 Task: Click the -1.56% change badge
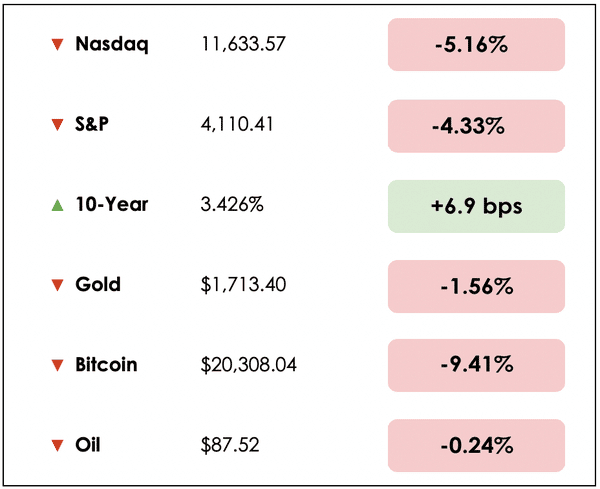(476, 285)
